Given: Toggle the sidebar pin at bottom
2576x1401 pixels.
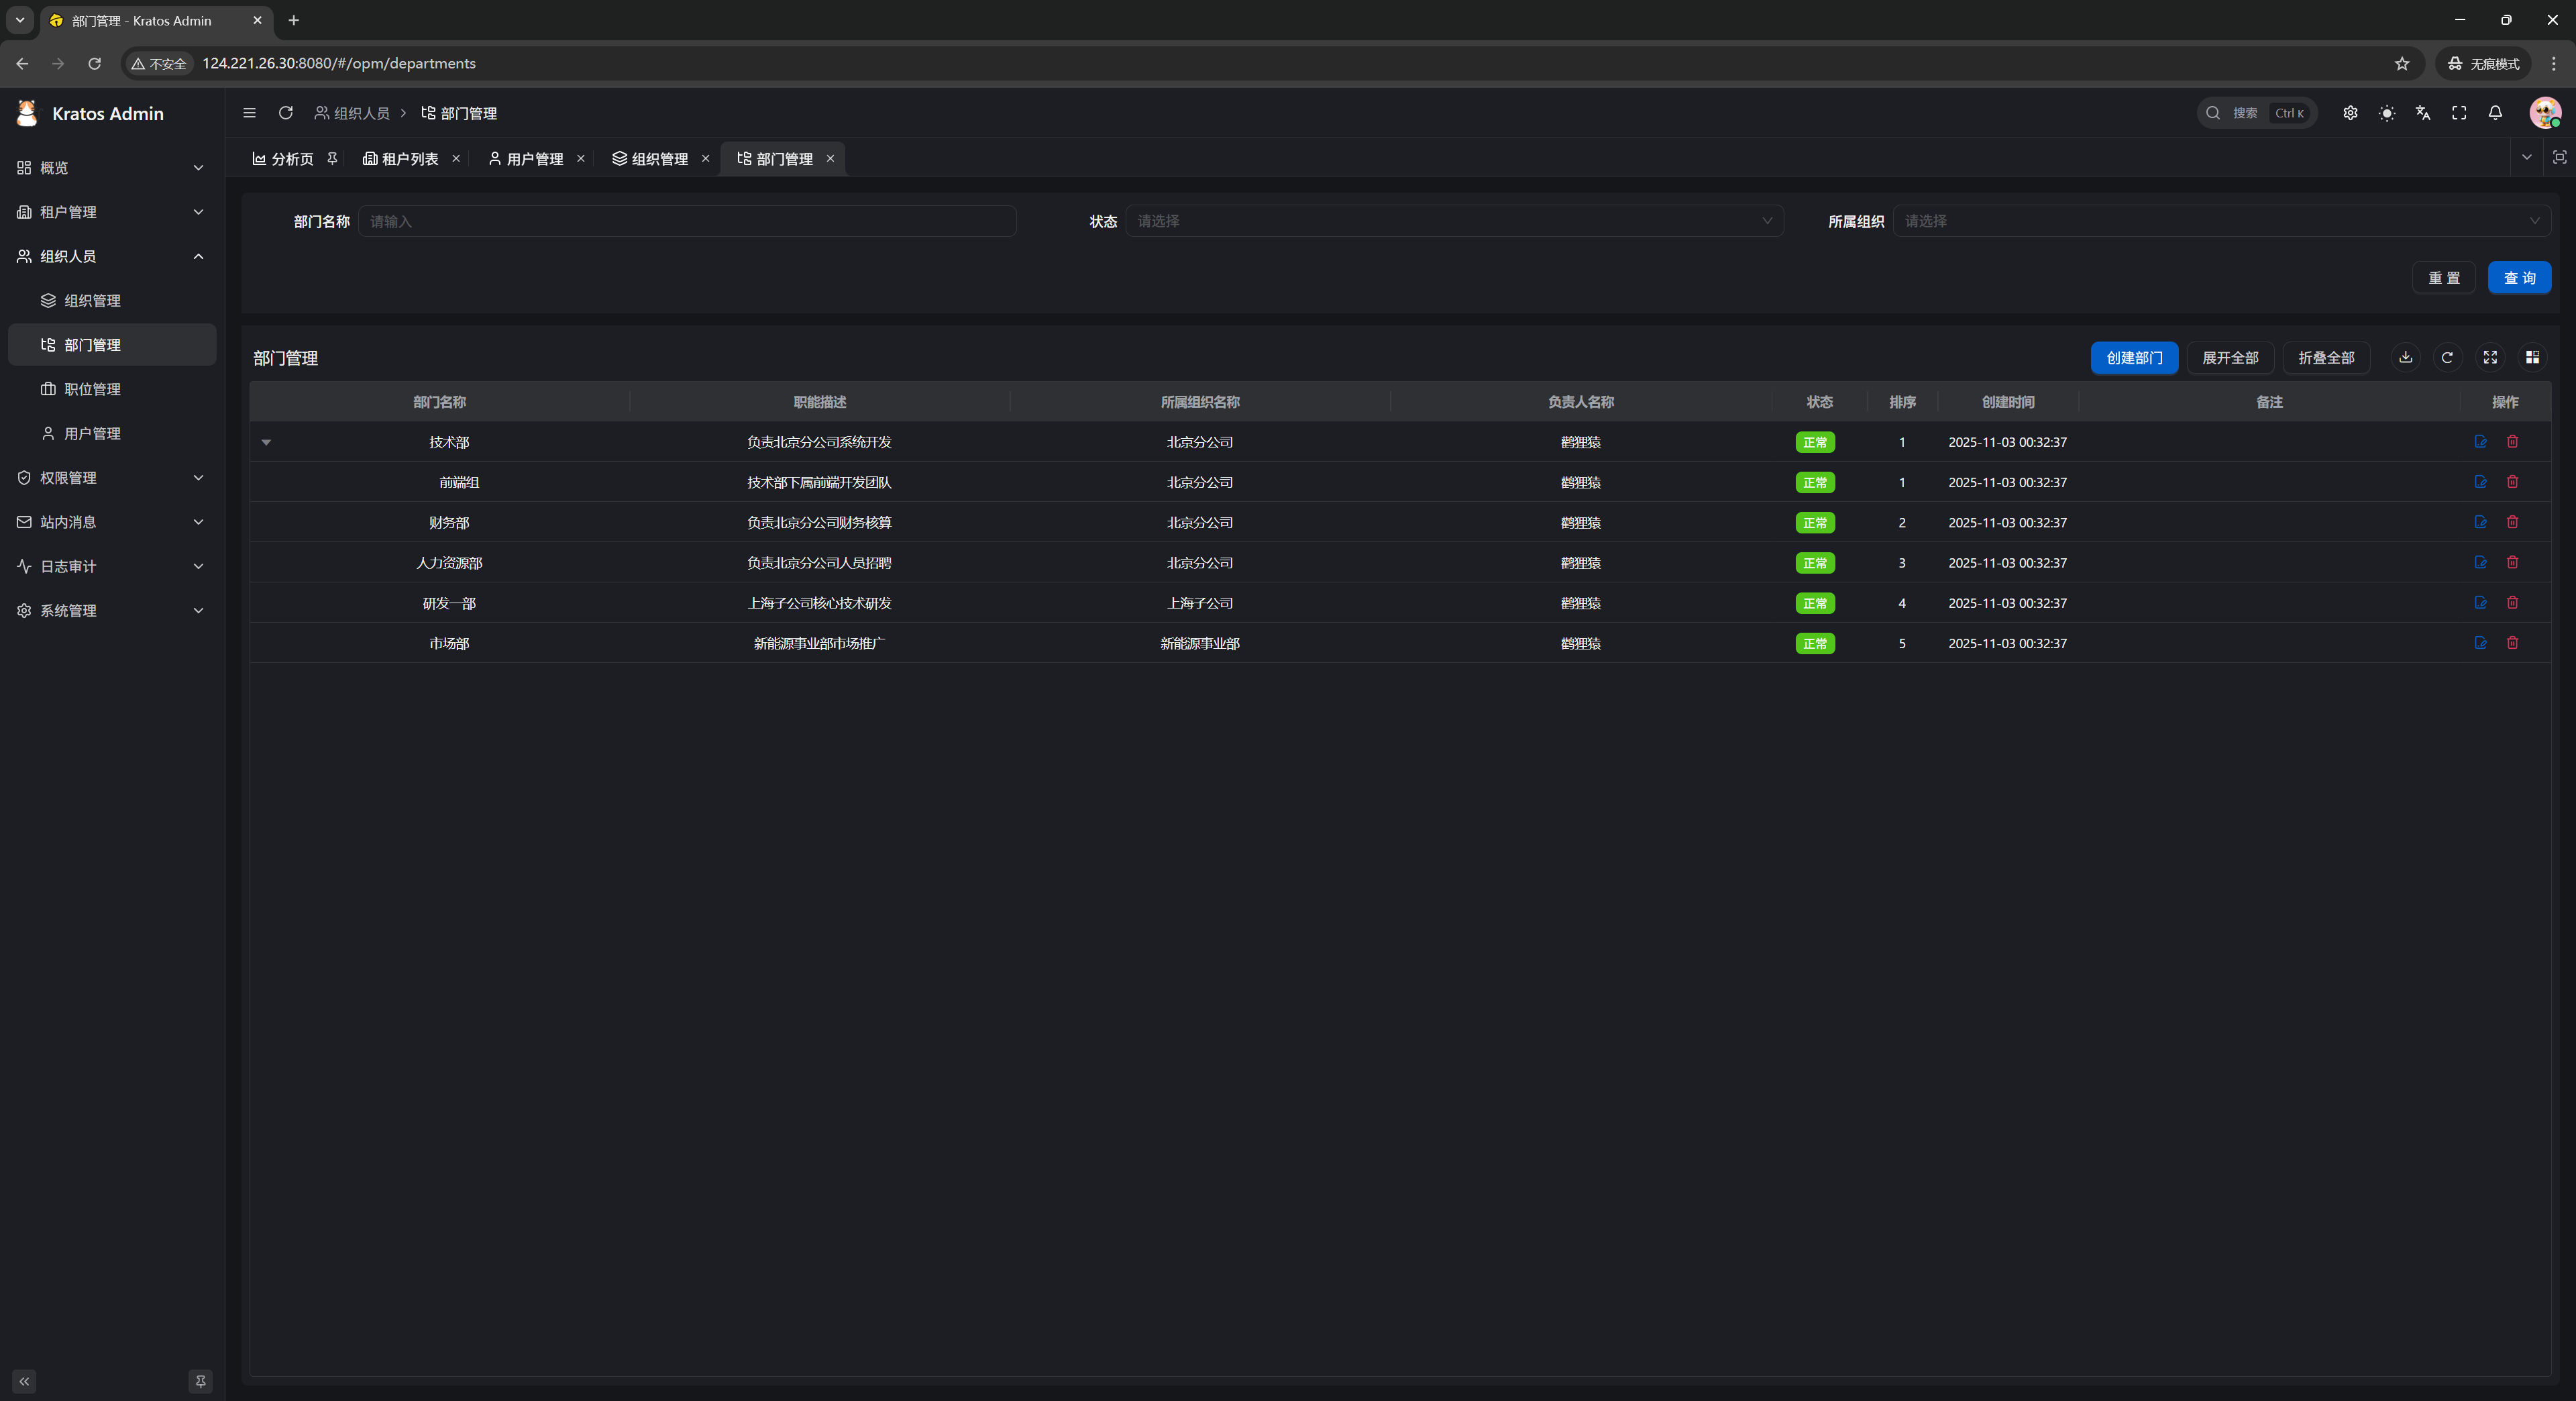Looking at the screenshot, I should coord(200,1381).
